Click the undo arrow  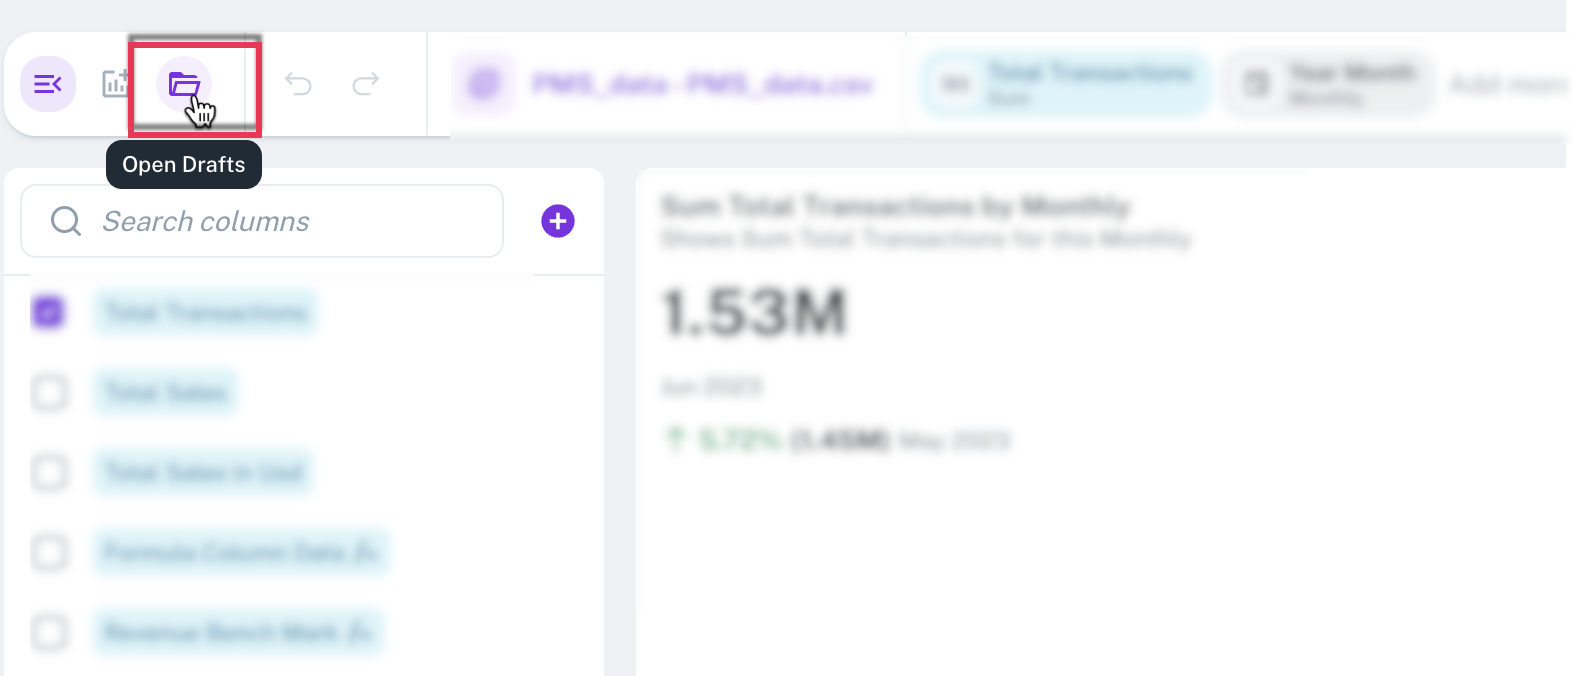[x=298, y=84]
